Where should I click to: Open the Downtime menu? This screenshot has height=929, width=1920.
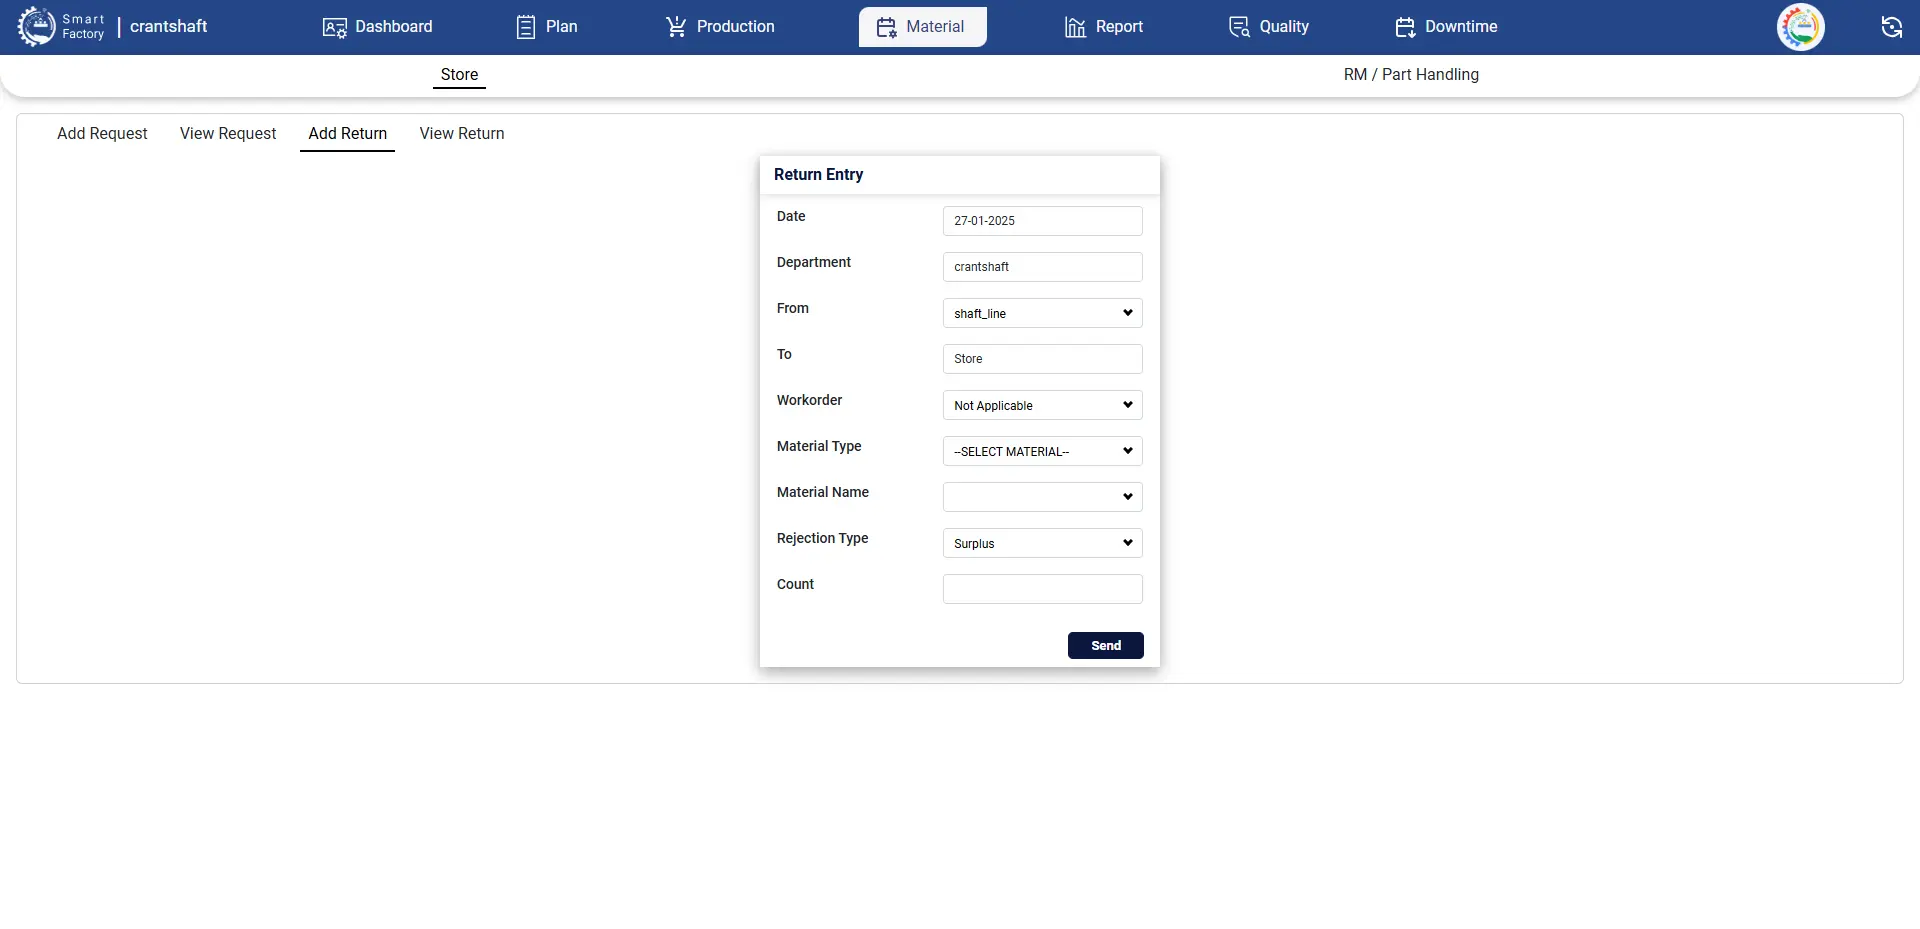1446,27
